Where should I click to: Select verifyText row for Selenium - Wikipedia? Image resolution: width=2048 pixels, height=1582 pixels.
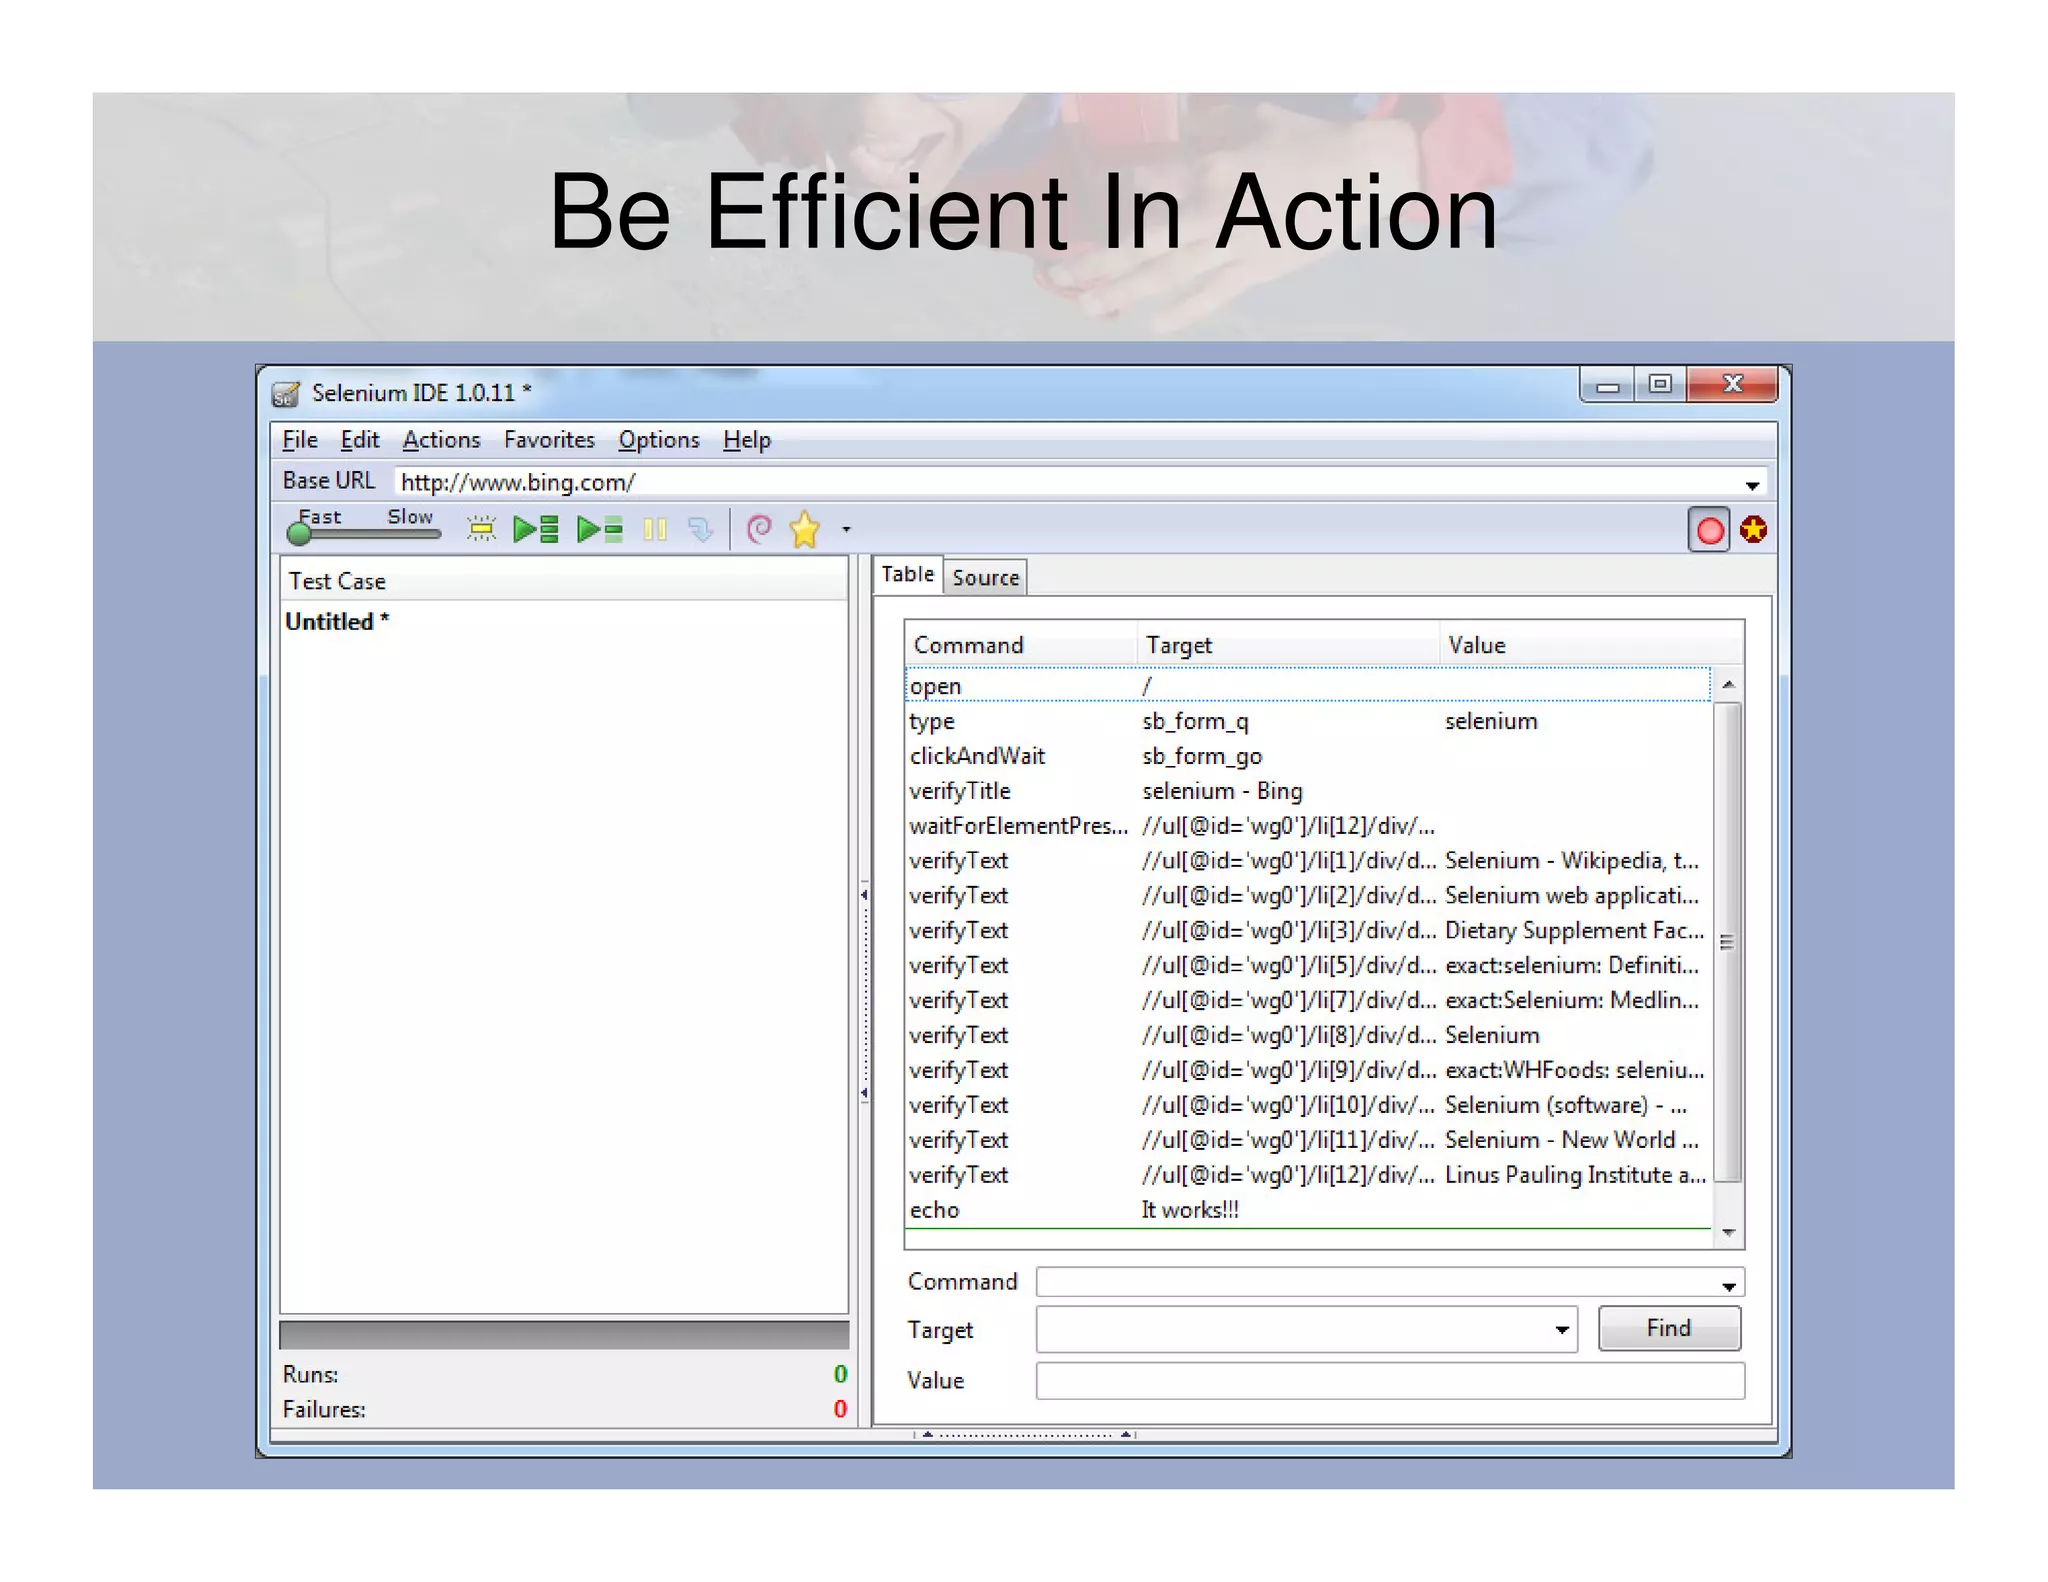click(1307, 861)
